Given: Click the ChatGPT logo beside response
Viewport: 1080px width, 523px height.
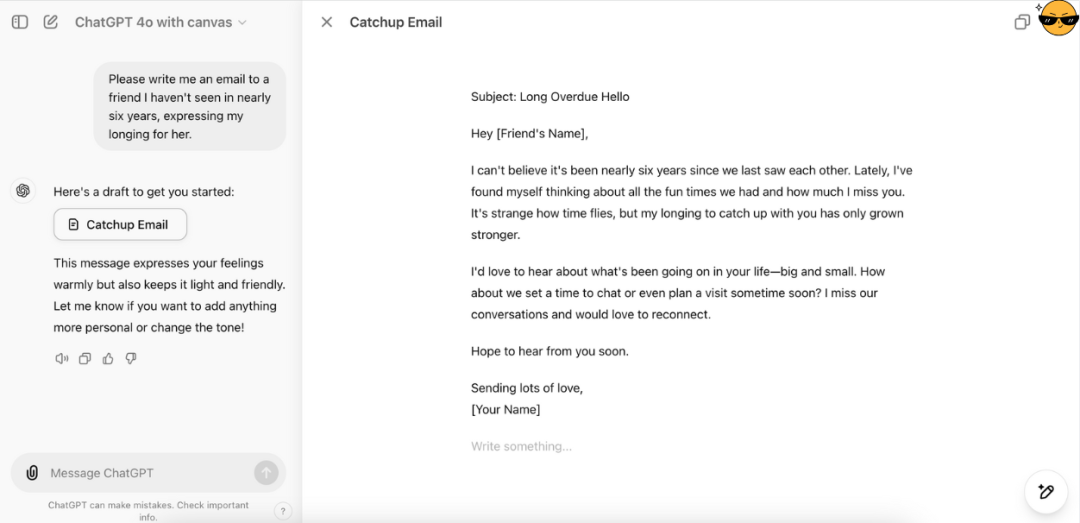Looking at the screenshot, I should click(x=23, y=191).
